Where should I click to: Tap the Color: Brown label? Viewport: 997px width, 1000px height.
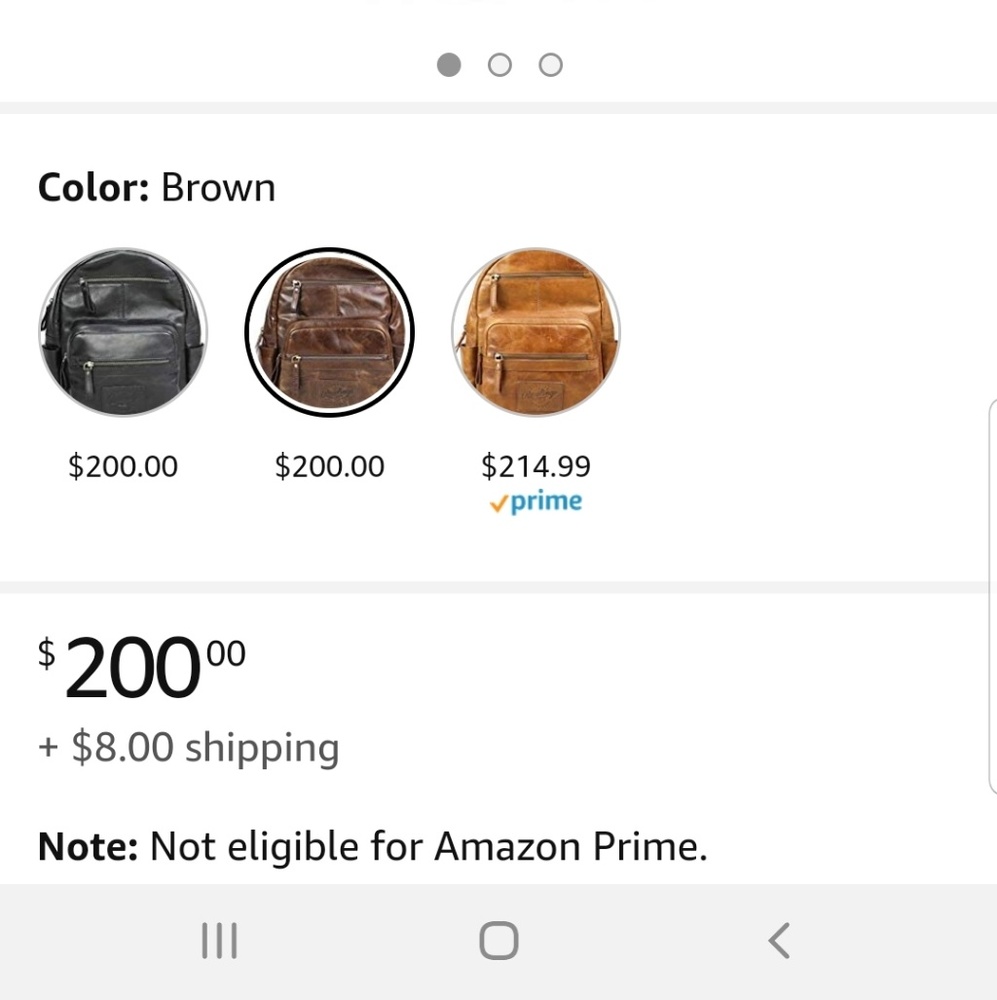[157, 188]
